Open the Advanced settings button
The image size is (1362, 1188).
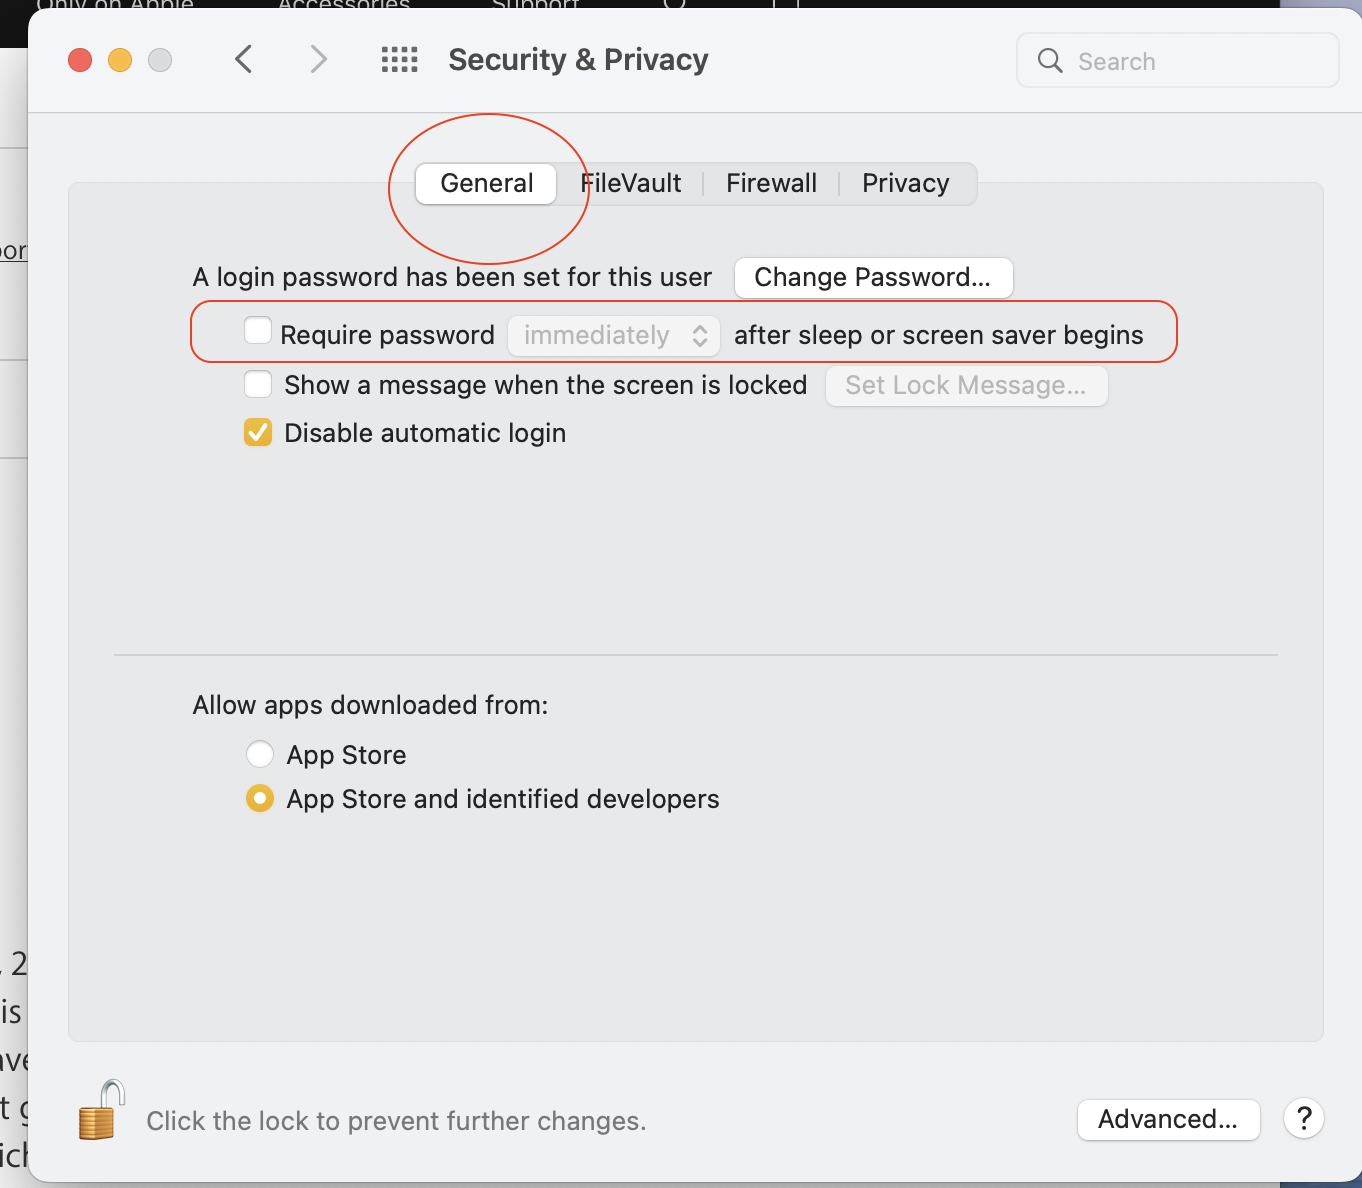pos(1168,1119)
